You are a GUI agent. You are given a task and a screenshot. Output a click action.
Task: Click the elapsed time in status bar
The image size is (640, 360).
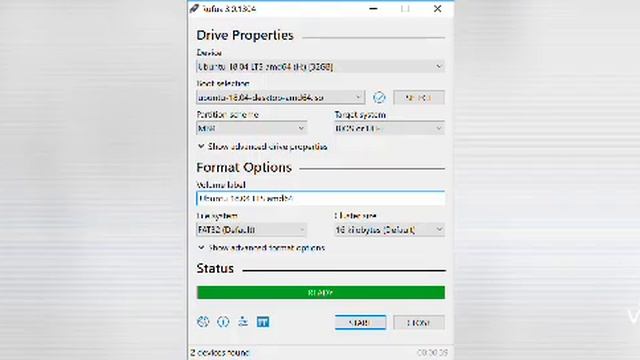coord(432,353)
